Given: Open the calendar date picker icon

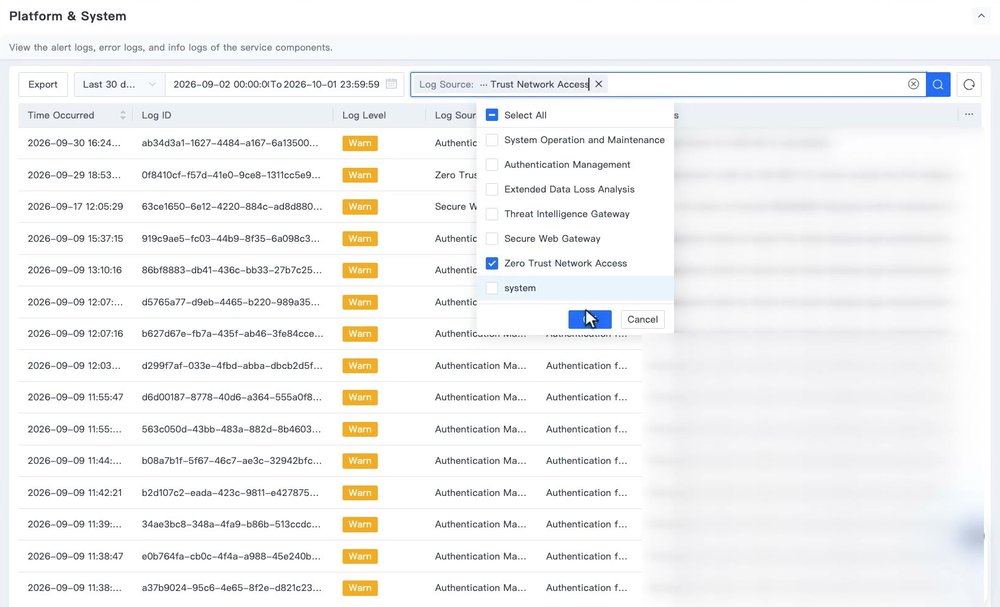Looking at the screenshot, I should point(392,84).
